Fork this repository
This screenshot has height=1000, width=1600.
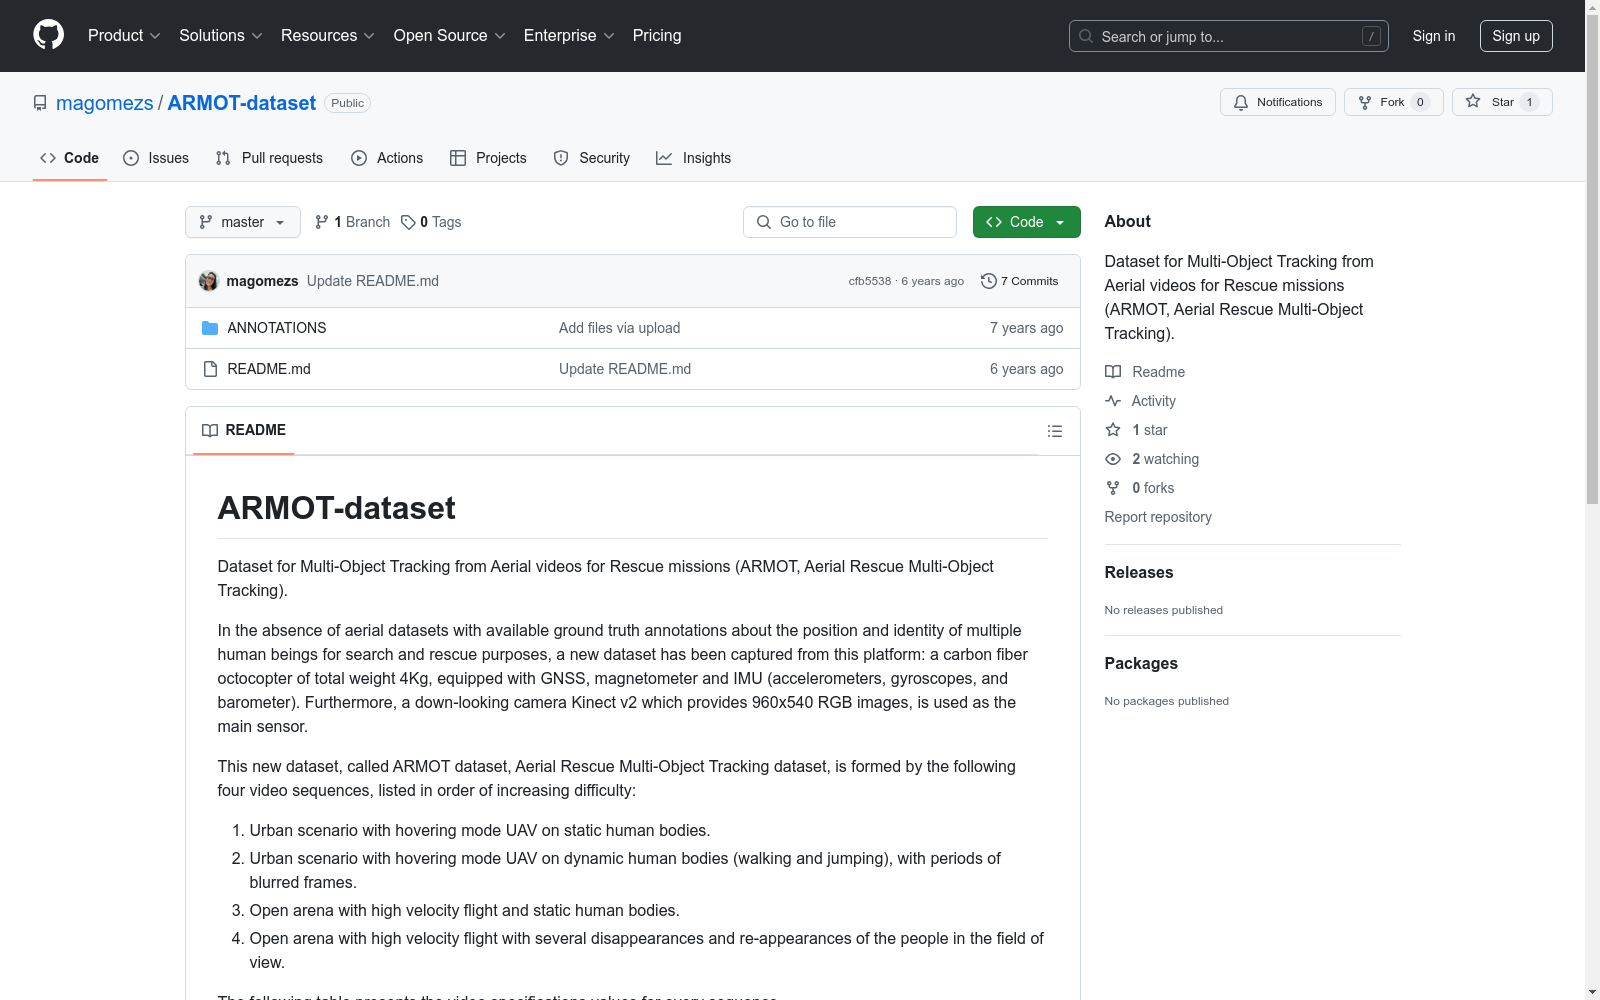coord(1393,102)
